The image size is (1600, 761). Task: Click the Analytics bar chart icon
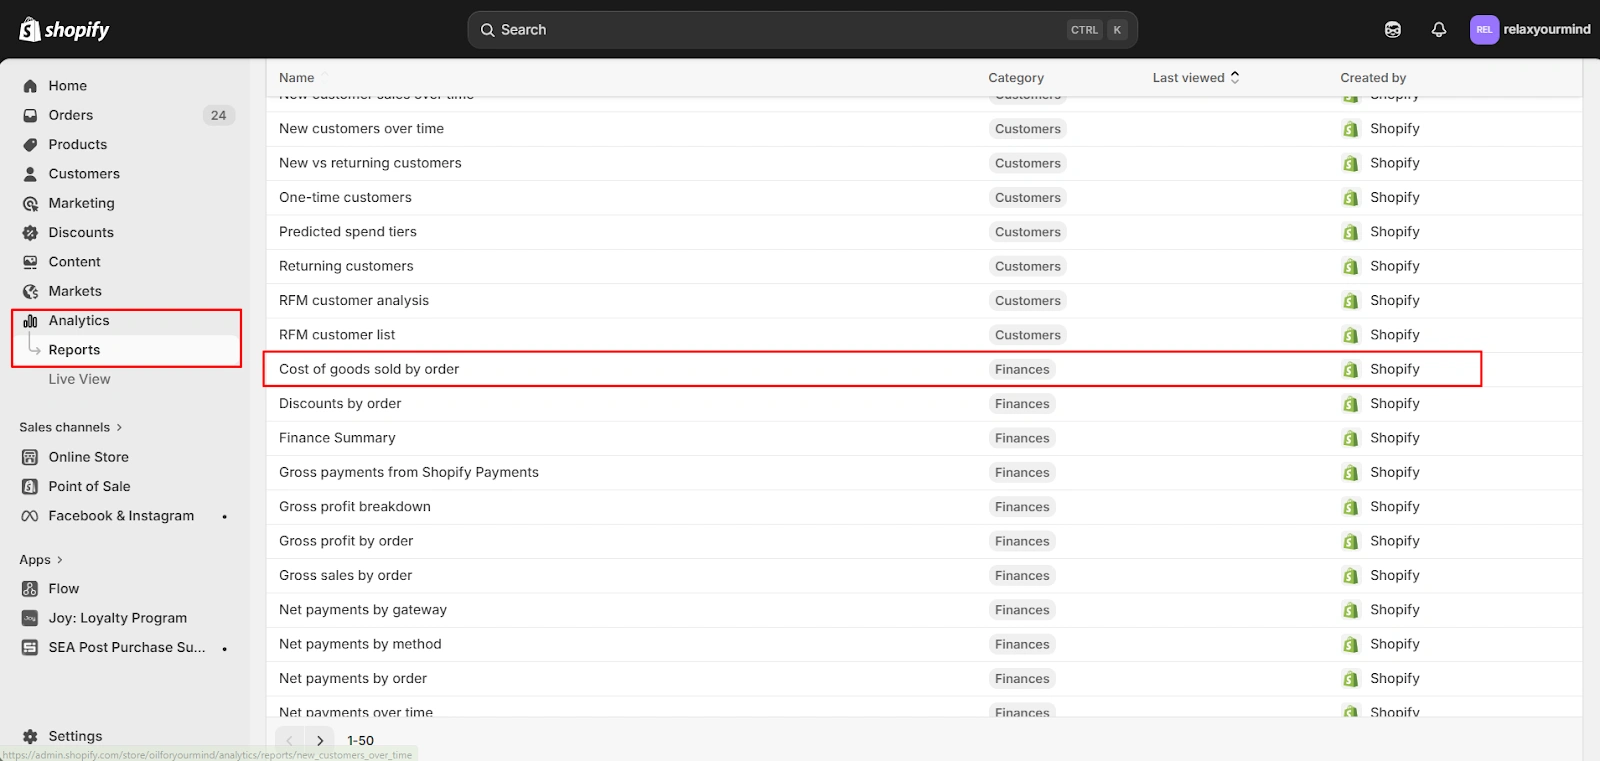pos(30,321)
